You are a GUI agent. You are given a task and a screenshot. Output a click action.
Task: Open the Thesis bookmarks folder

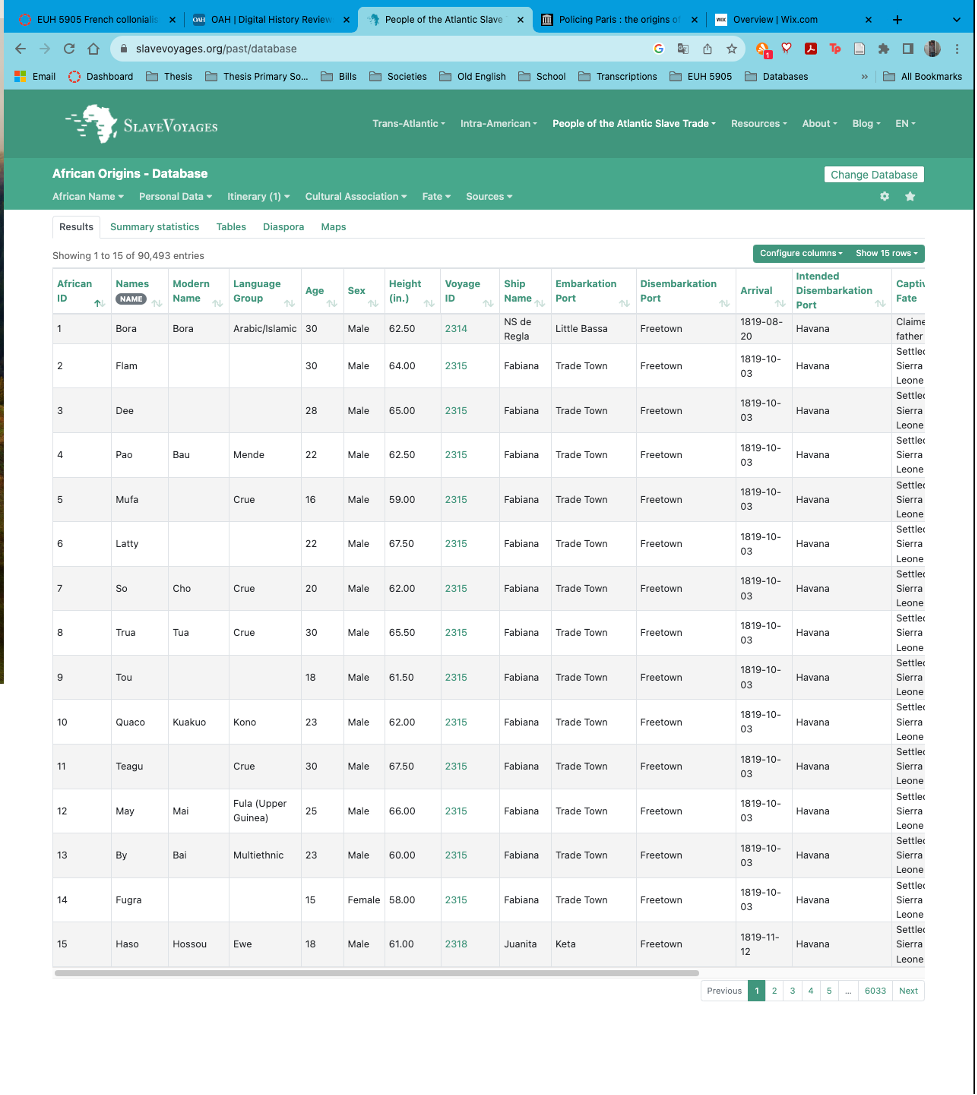(x=169, y=77)
